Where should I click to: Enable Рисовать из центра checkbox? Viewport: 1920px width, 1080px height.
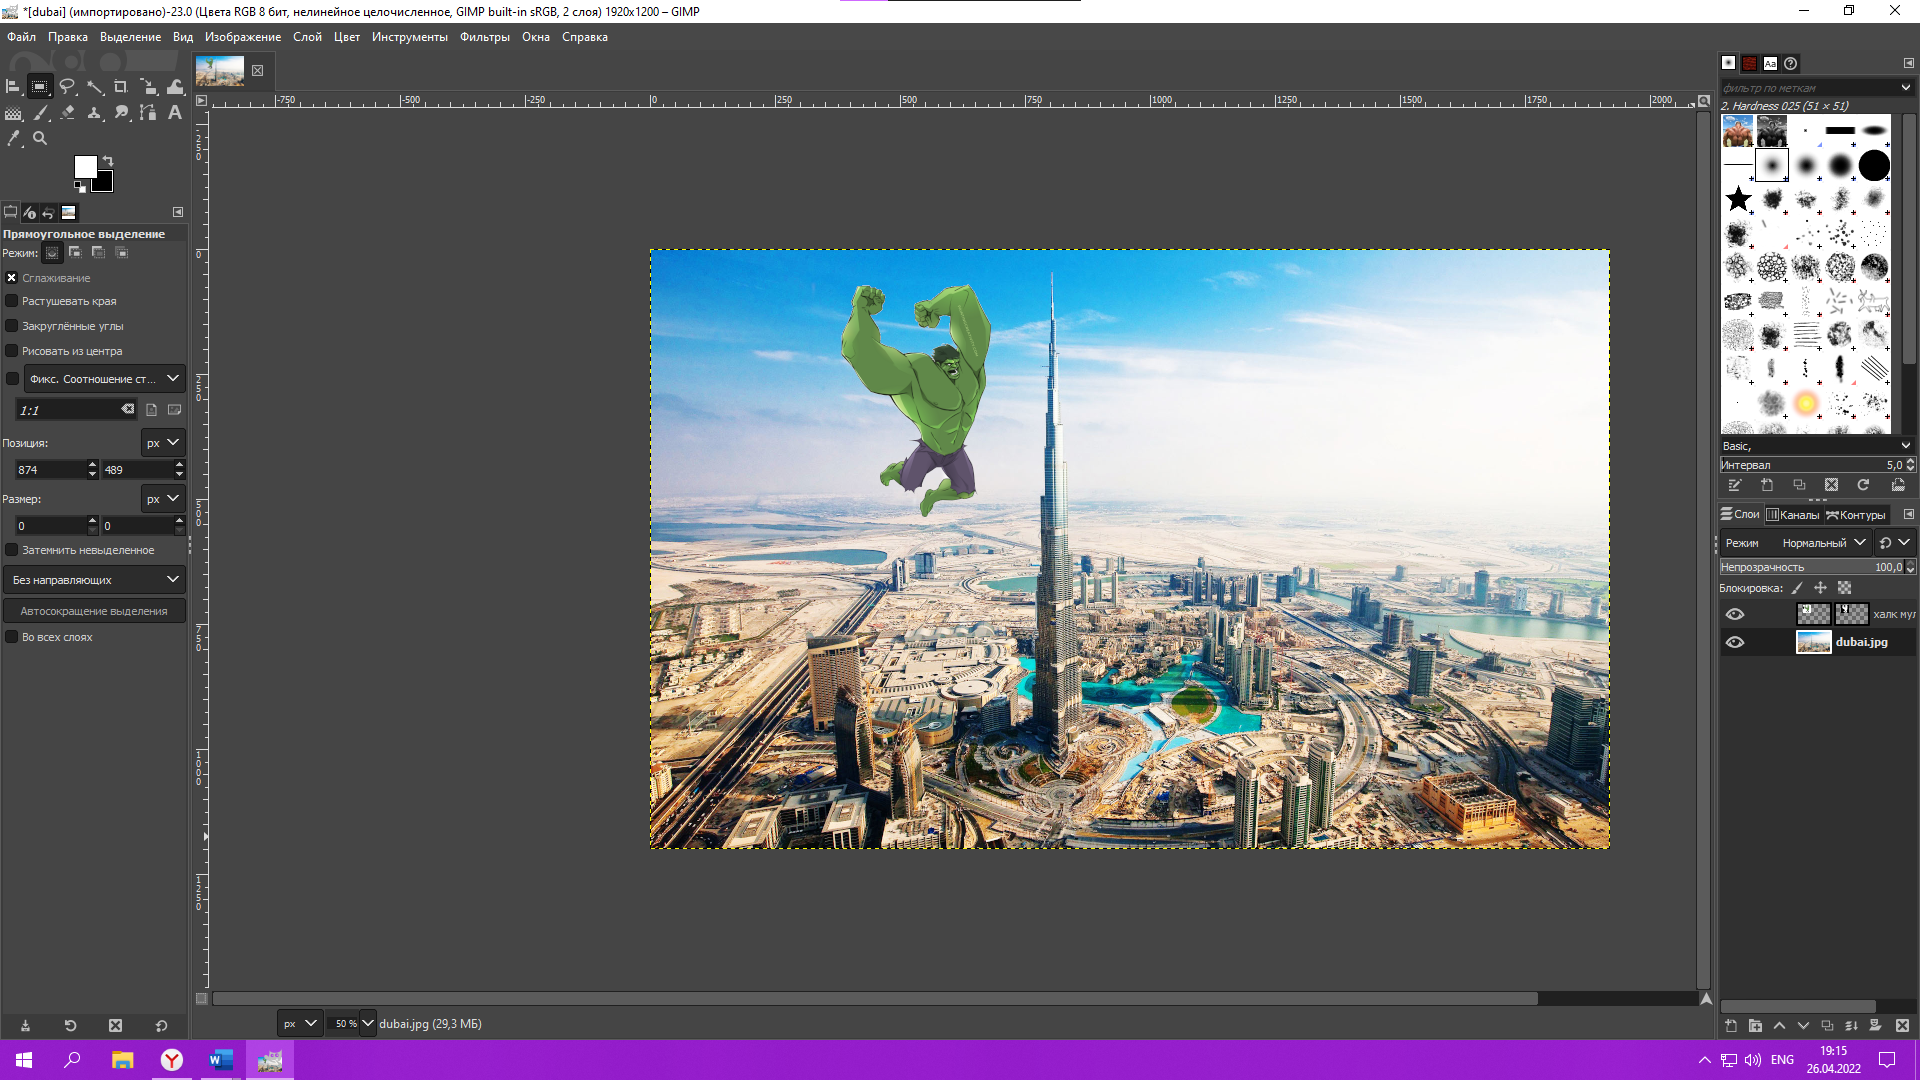coord(12,351)
